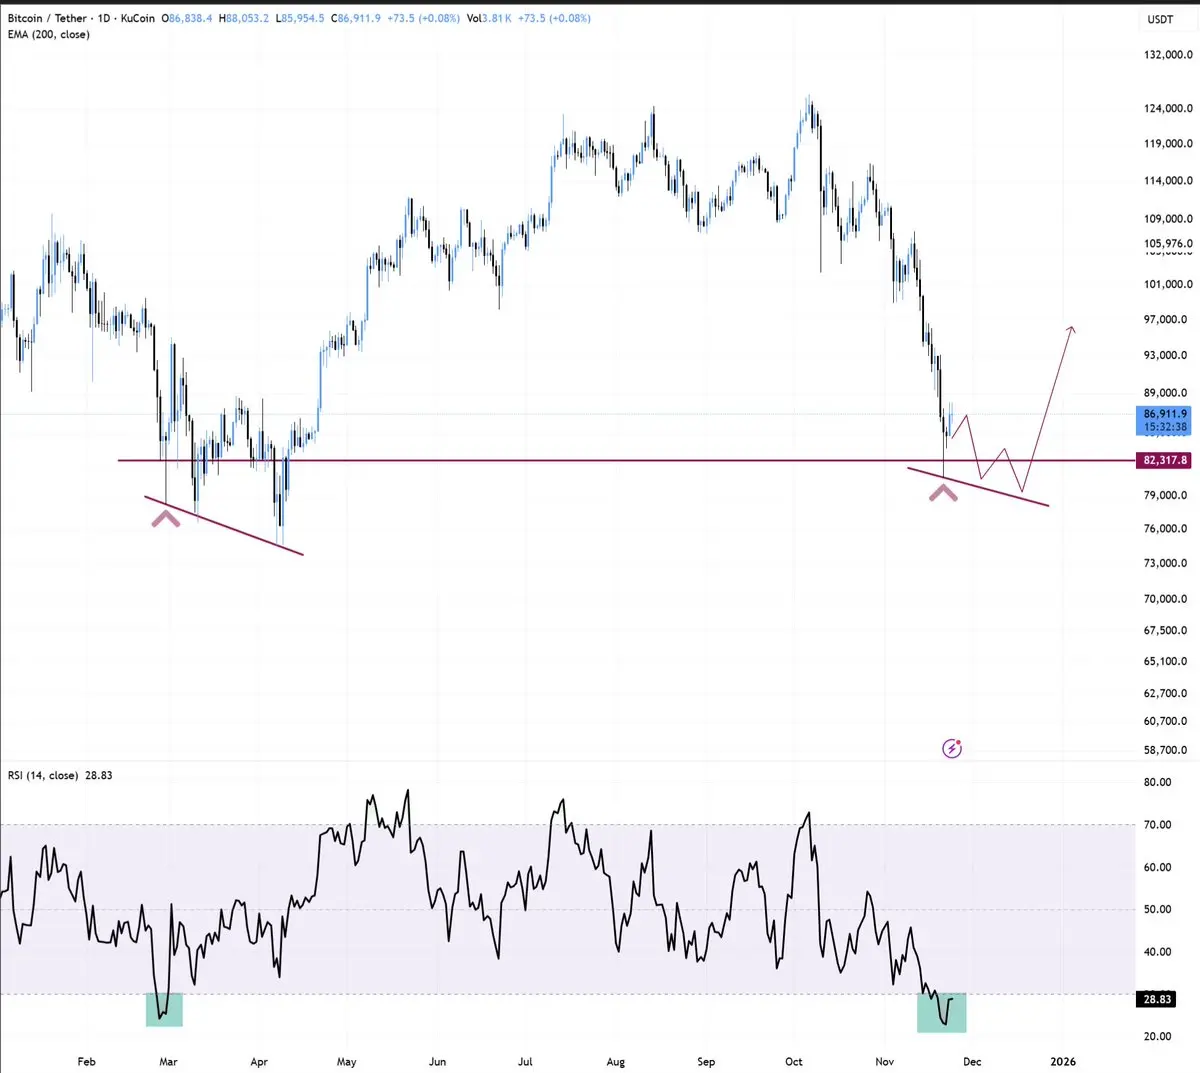Select the RSI (14, close) indicator label
This screenshot has width=1200, height=1073.
[43, 775]
